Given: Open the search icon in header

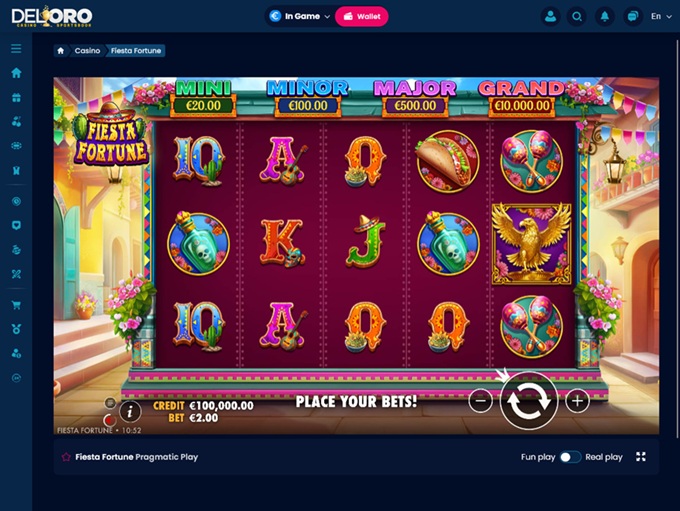Looking at the screenshot, I should click(x=577, y=16).
